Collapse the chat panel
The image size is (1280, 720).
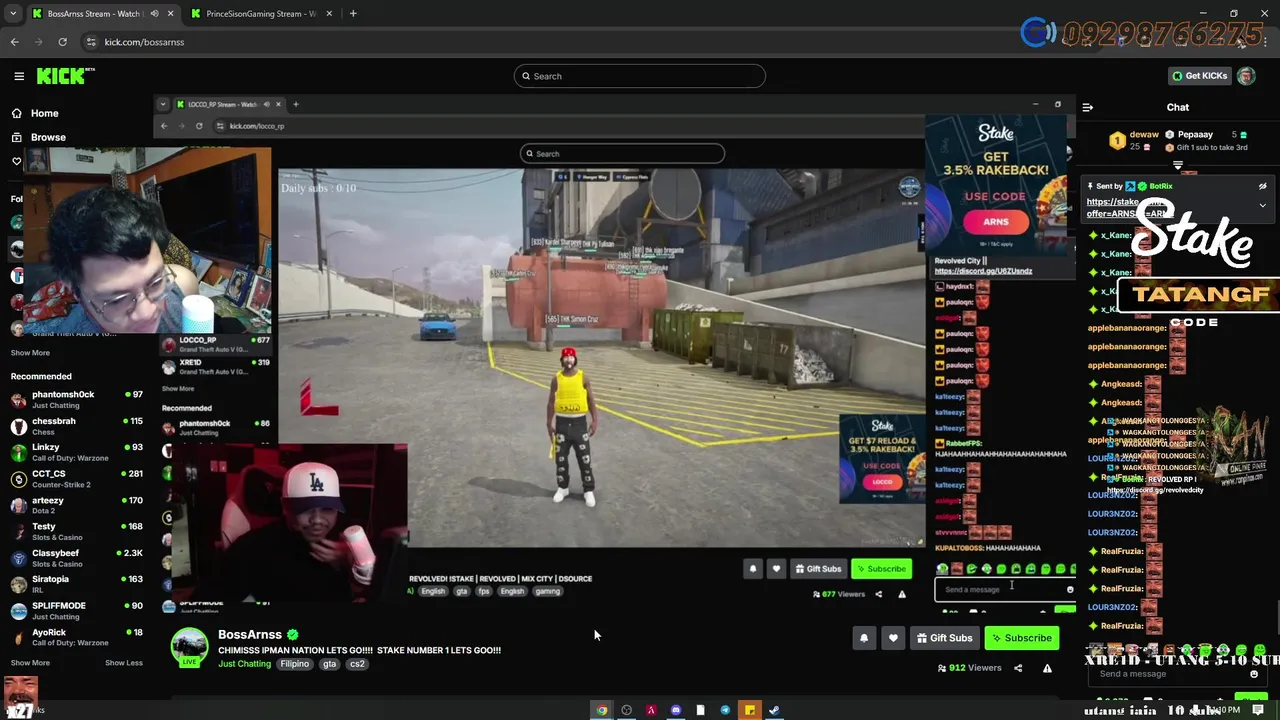tap(1088, 107)
